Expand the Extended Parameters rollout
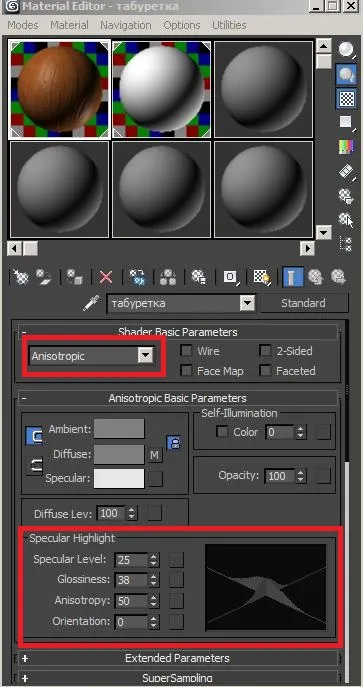 pos(177,658)
